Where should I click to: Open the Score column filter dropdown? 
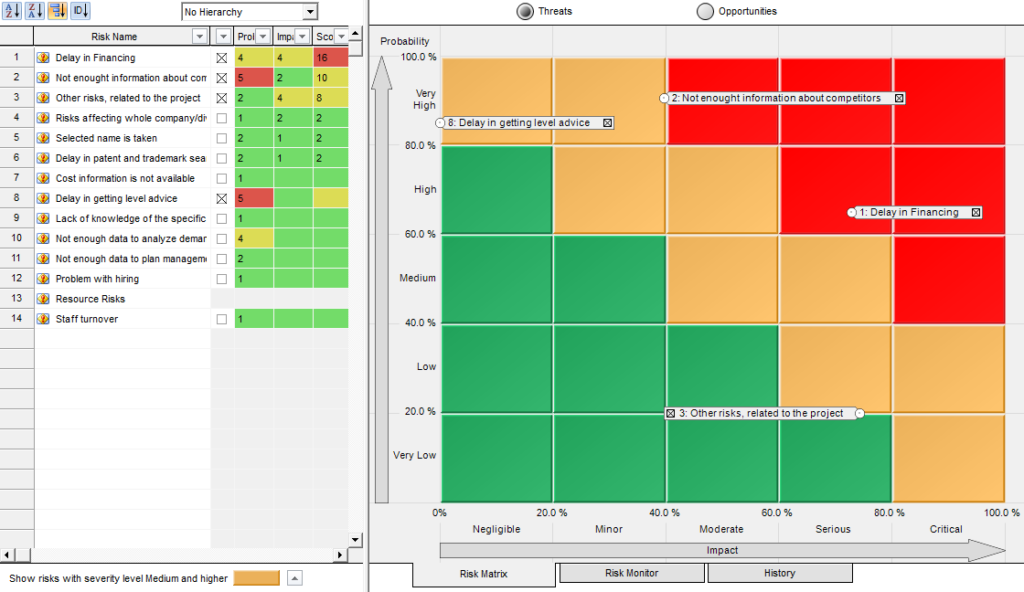340,36
